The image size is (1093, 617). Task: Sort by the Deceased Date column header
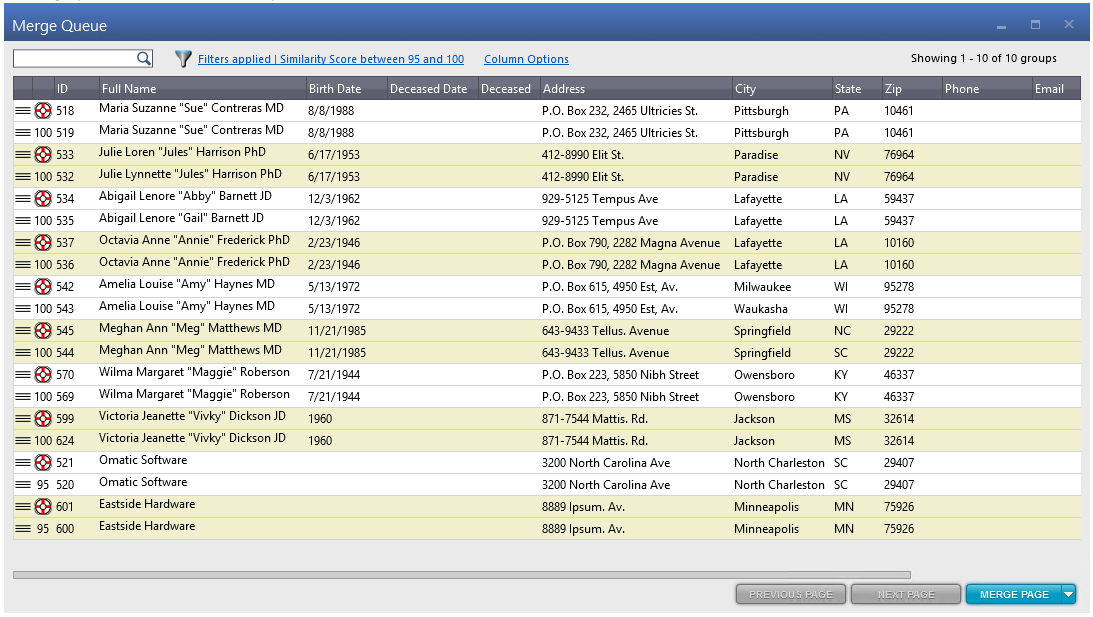pyautogui.click(x=432, y=89)
